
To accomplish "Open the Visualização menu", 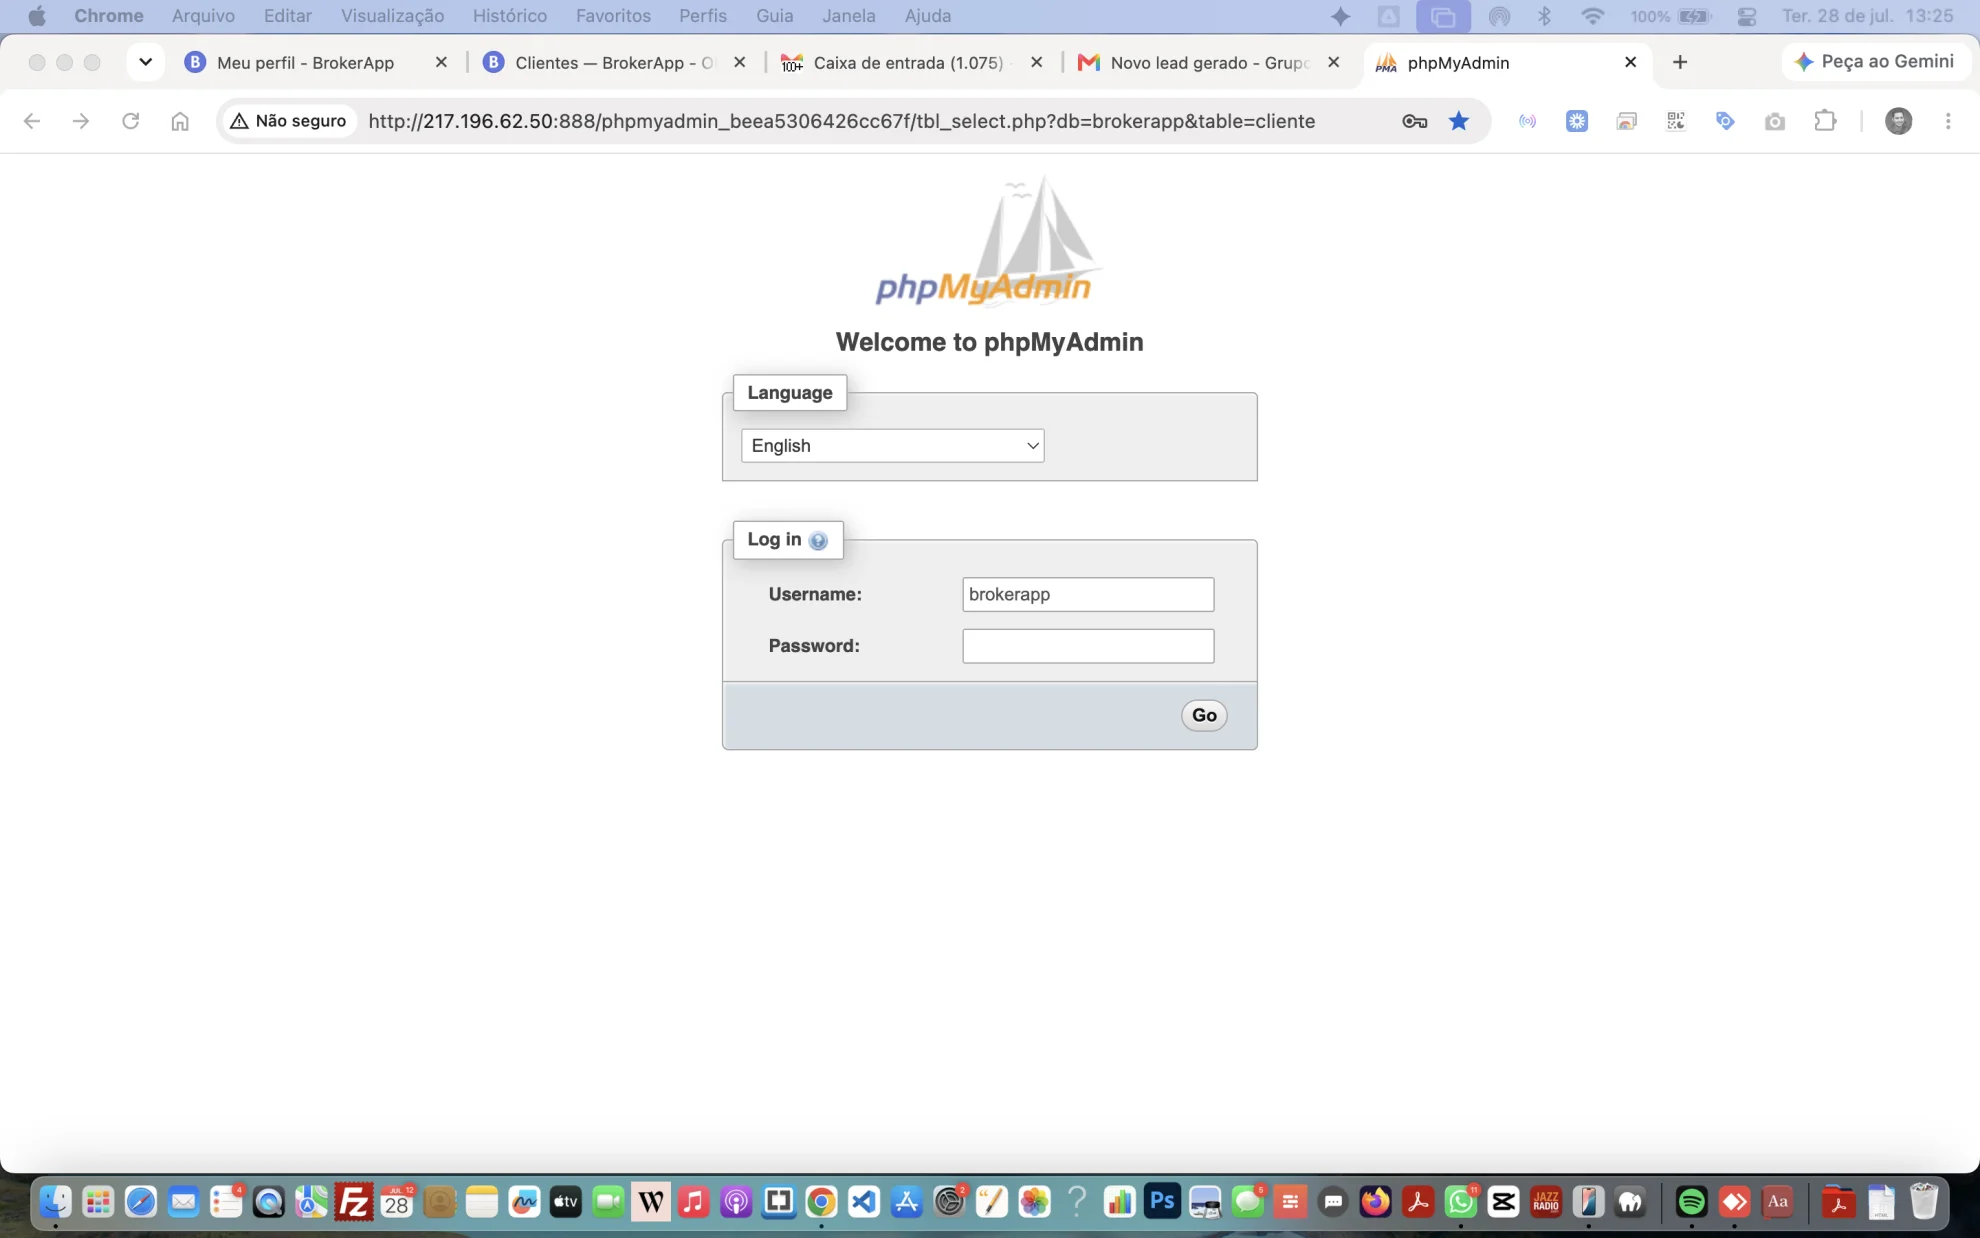I will pyautogui.click(x=392, y=16).
